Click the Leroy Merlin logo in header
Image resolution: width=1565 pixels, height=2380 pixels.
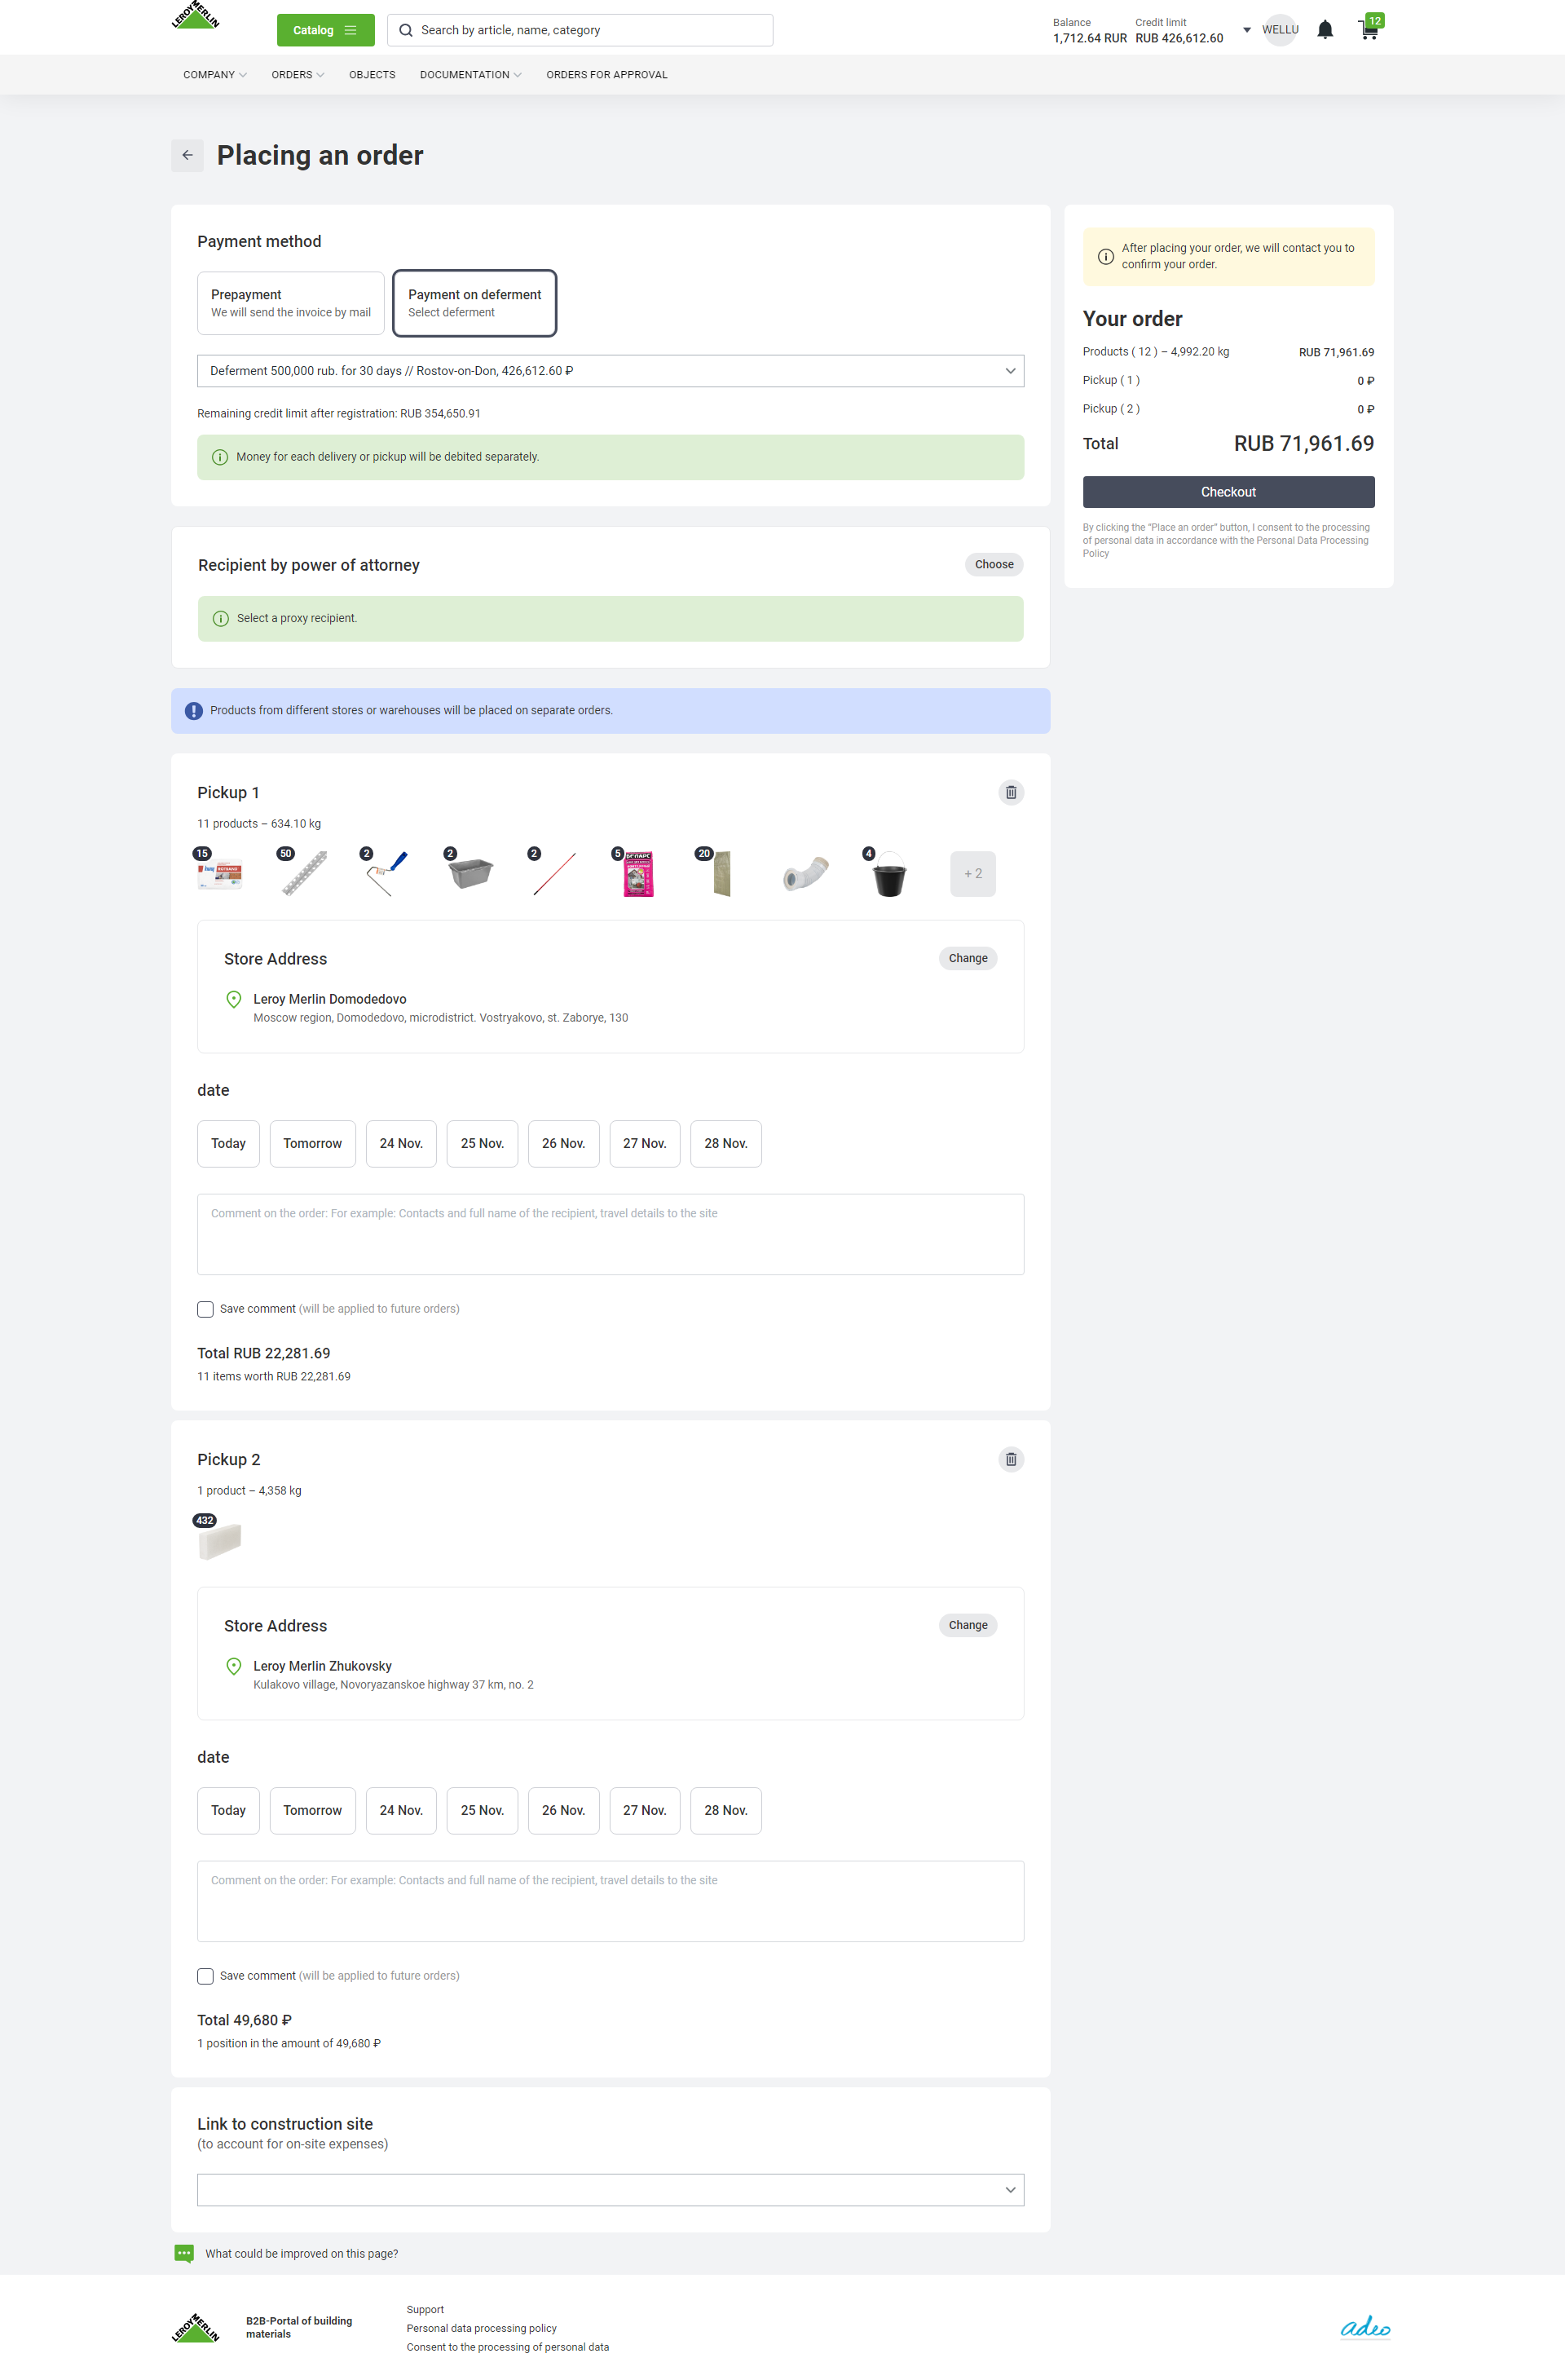click(x=196, y=16)
